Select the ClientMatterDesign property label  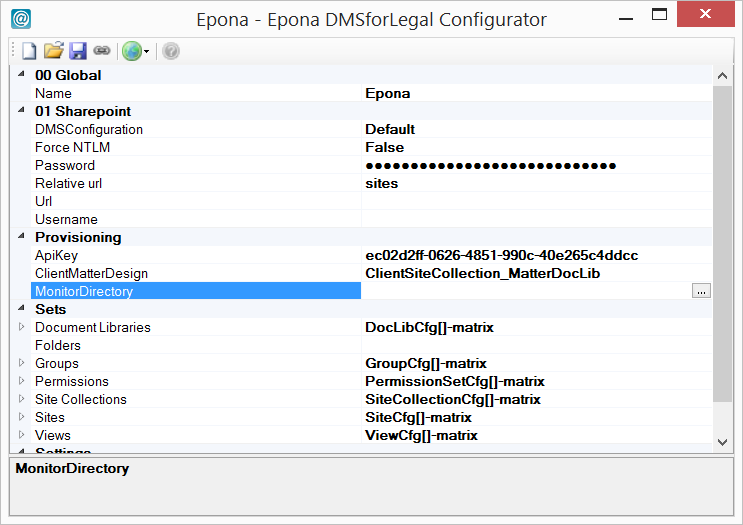(x=91, y=273)
